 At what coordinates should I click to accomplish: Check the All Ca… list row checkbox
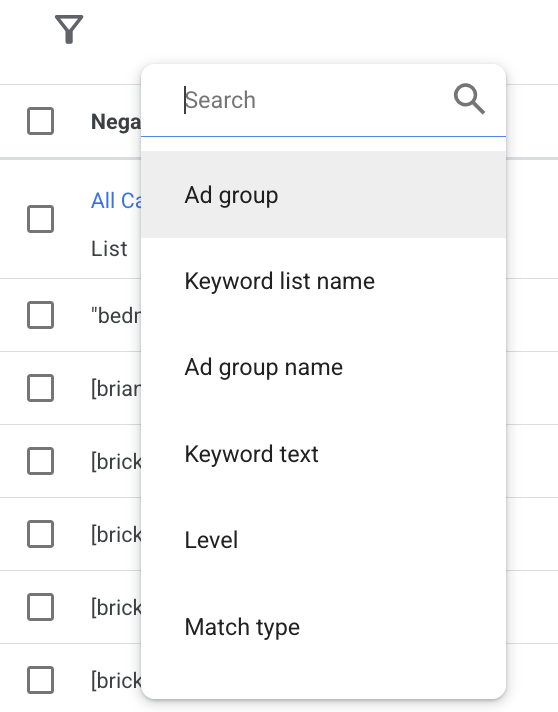40,219
